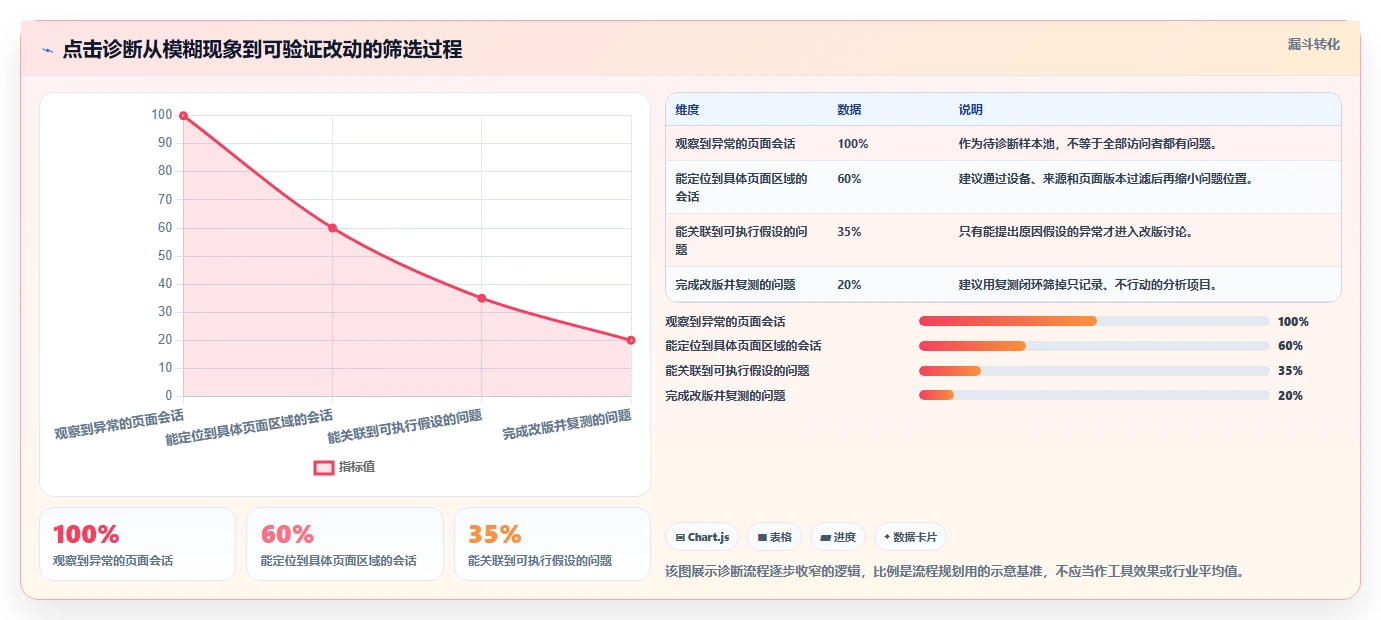Click the 35% label after the third progress bar
This screenshot has height=620, width=1381.
tap(1290, 371)
